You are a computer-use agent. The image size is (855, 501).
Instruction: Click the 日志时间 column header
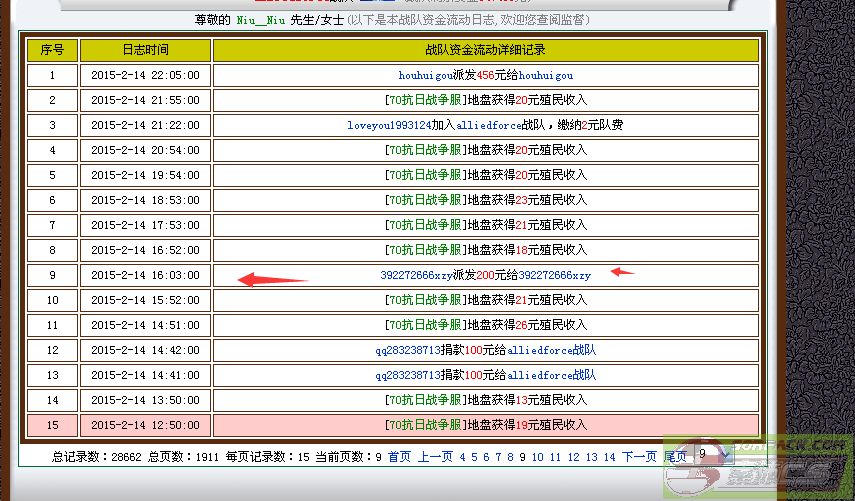coord(145,49)
